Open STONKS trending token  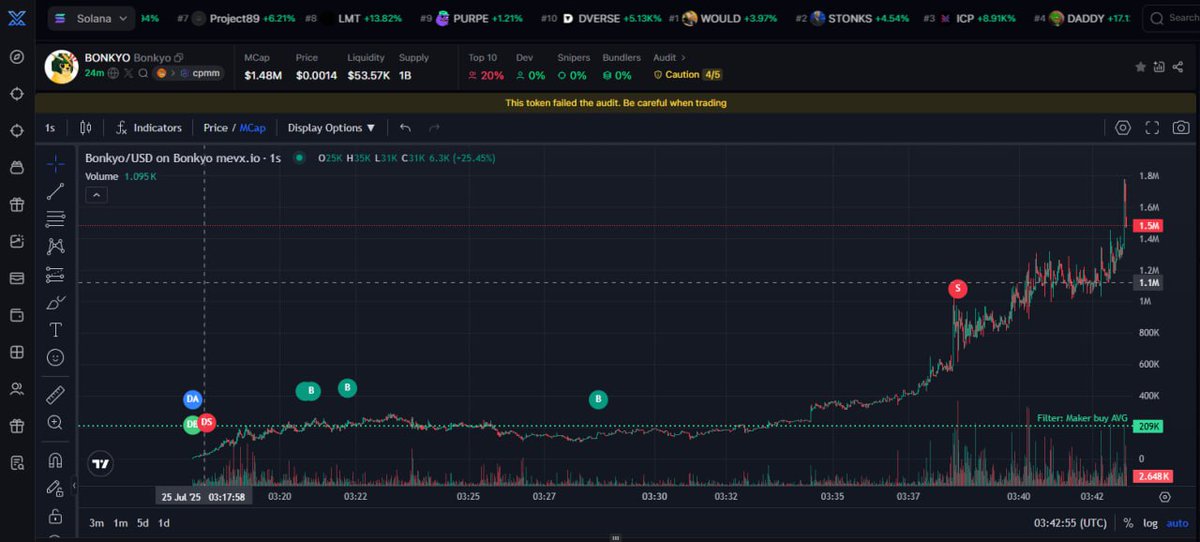(851, 18)
